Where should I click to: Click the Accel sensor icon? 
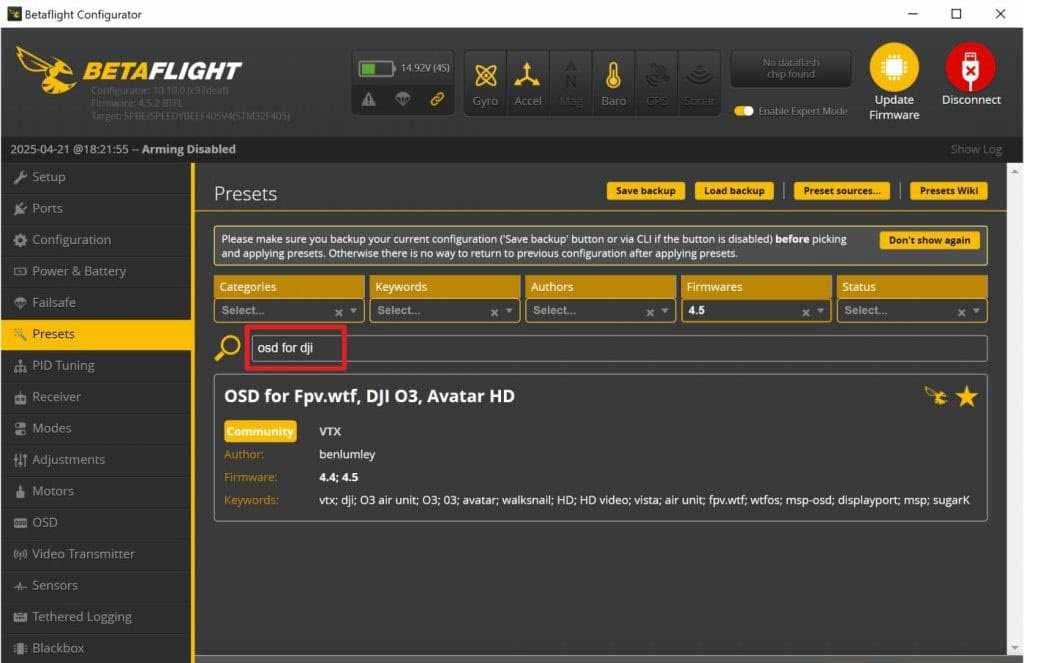[527, 75]
